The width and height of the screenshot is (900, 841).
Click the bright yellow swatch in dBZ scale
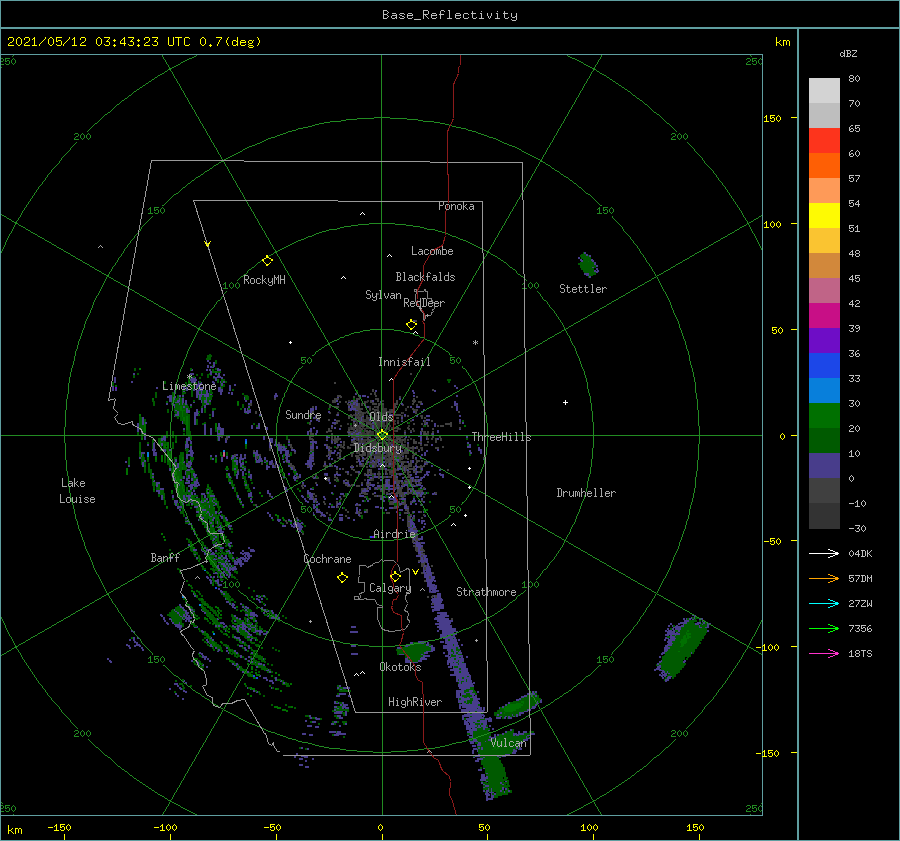tap(824, 215)
